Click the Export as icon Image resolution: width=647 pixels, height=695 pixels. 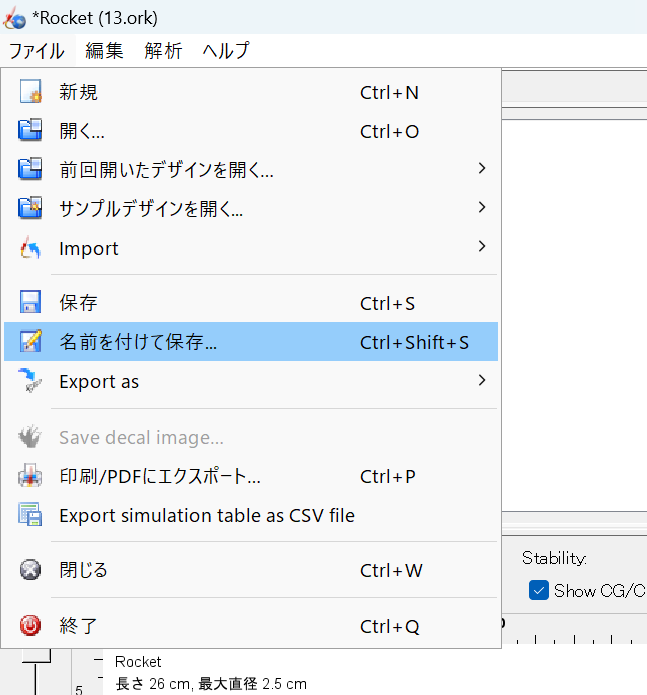31,381
